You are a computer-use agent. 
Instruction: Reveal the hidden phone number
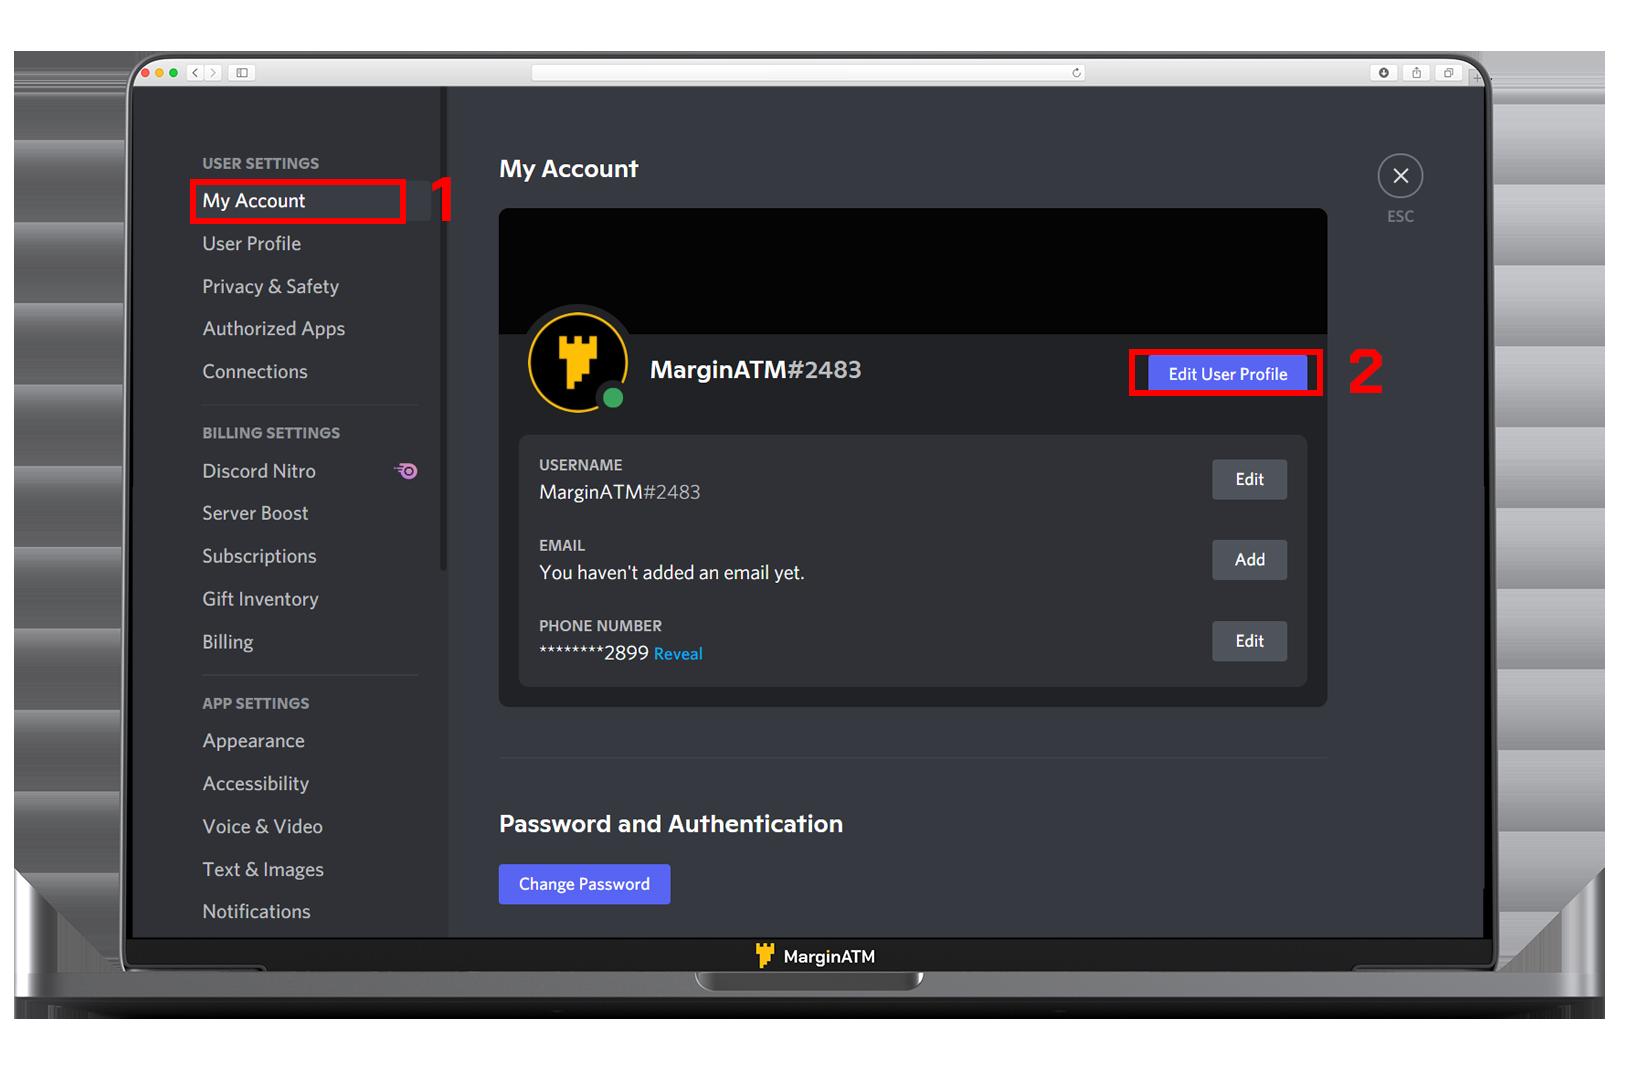678,654
